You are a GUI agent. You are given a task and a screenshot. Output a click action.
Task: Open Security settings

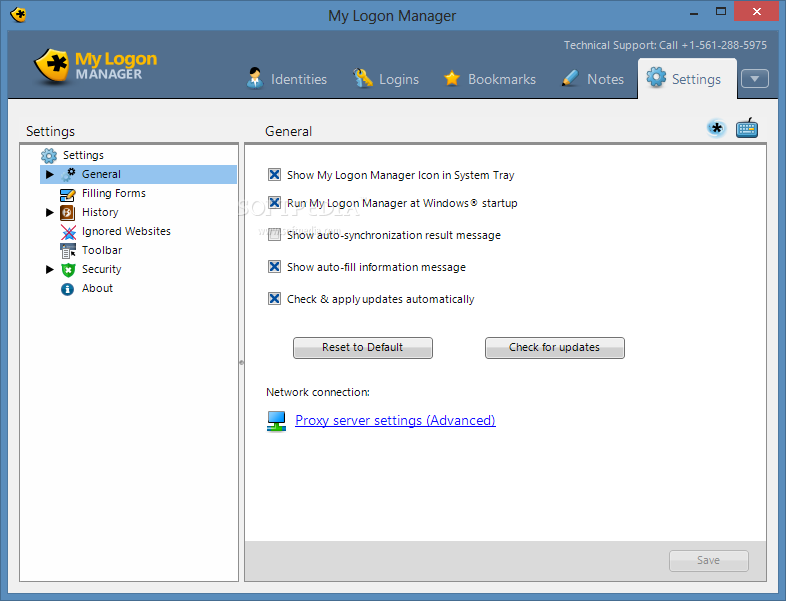(102, 269)
